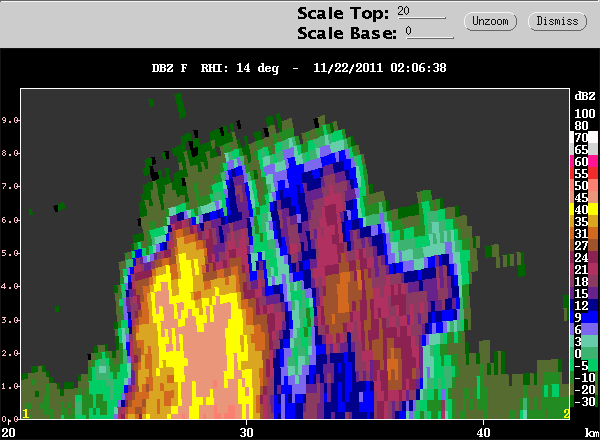The height and width of the screenshot is (440, 600).
Task: Click the '100' legend value
Action: pos(585,114)
